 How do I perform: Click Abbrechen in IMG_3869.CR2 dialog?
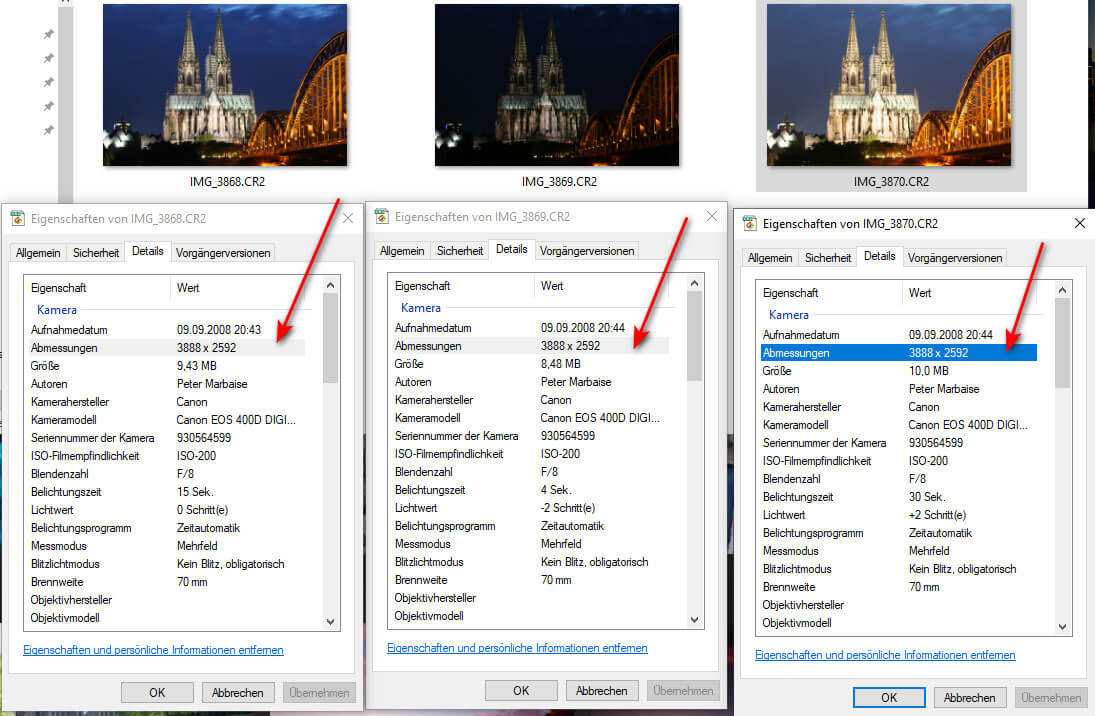(x=601, y=690)
